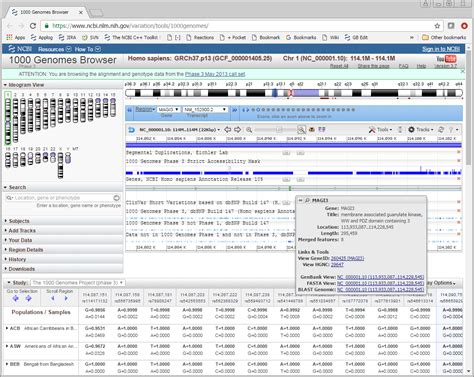The width and height of the screenshot is (474, 377).
Task: Click the Reset All link
Action: pos(339,66)
